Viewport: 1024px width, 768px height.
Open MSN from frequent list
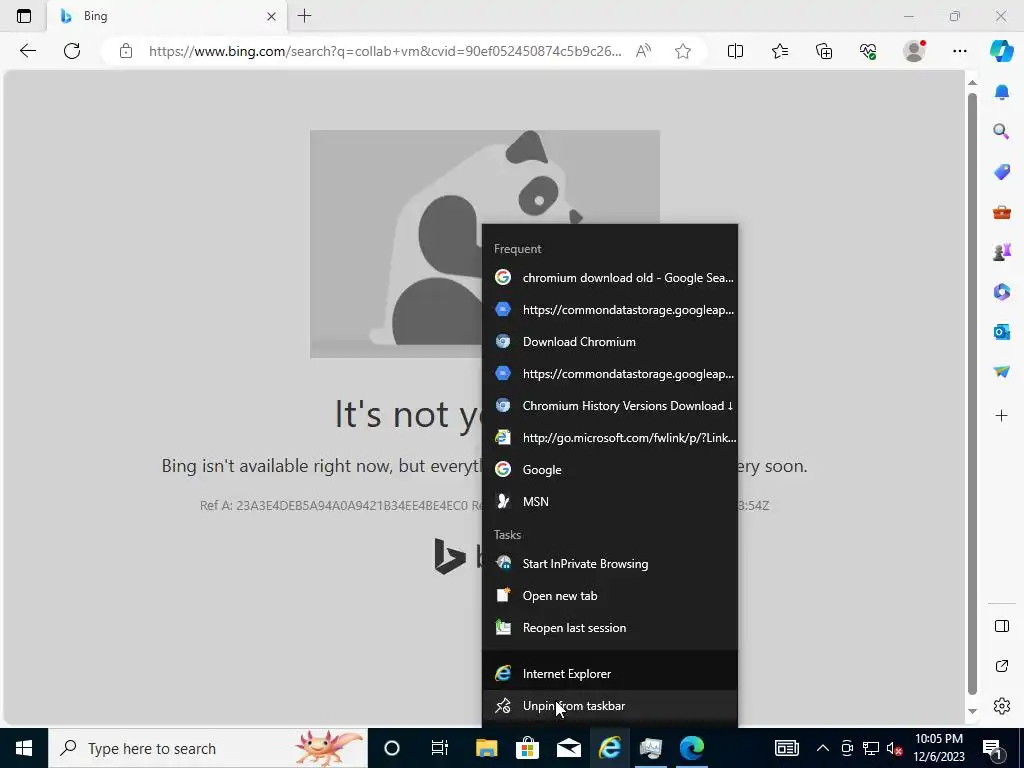click(x=610, y=502)
